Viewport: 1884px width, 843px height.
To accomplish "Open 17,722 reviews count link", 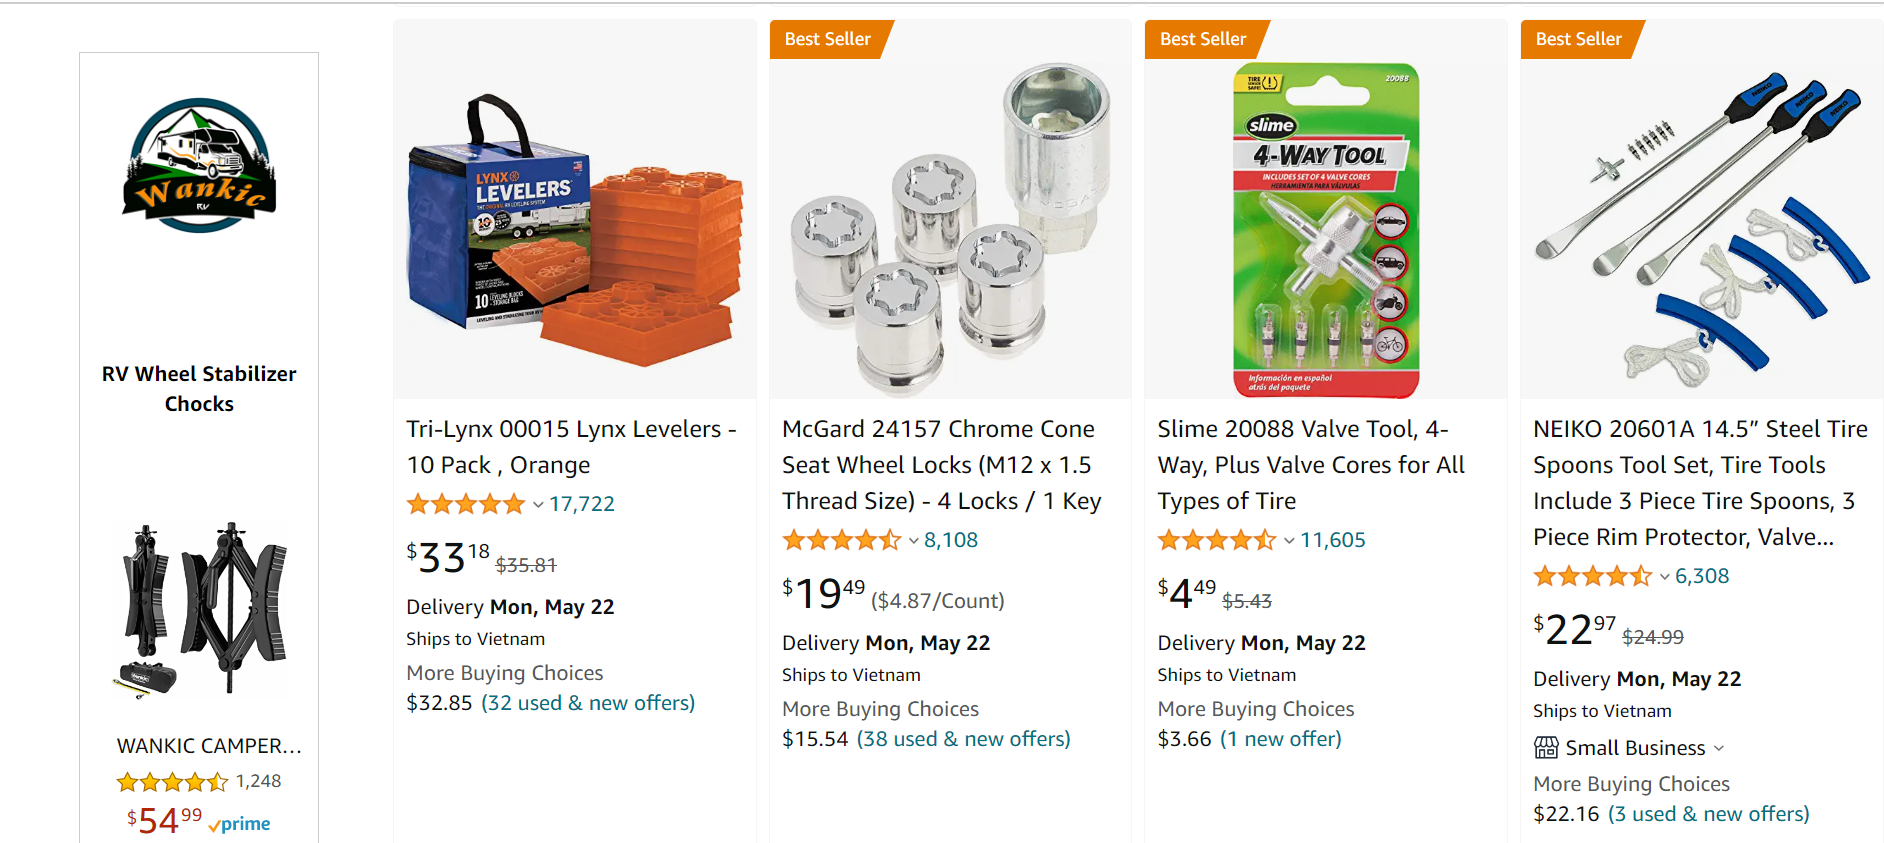I will pyautogui.click(x=582, y=504).
